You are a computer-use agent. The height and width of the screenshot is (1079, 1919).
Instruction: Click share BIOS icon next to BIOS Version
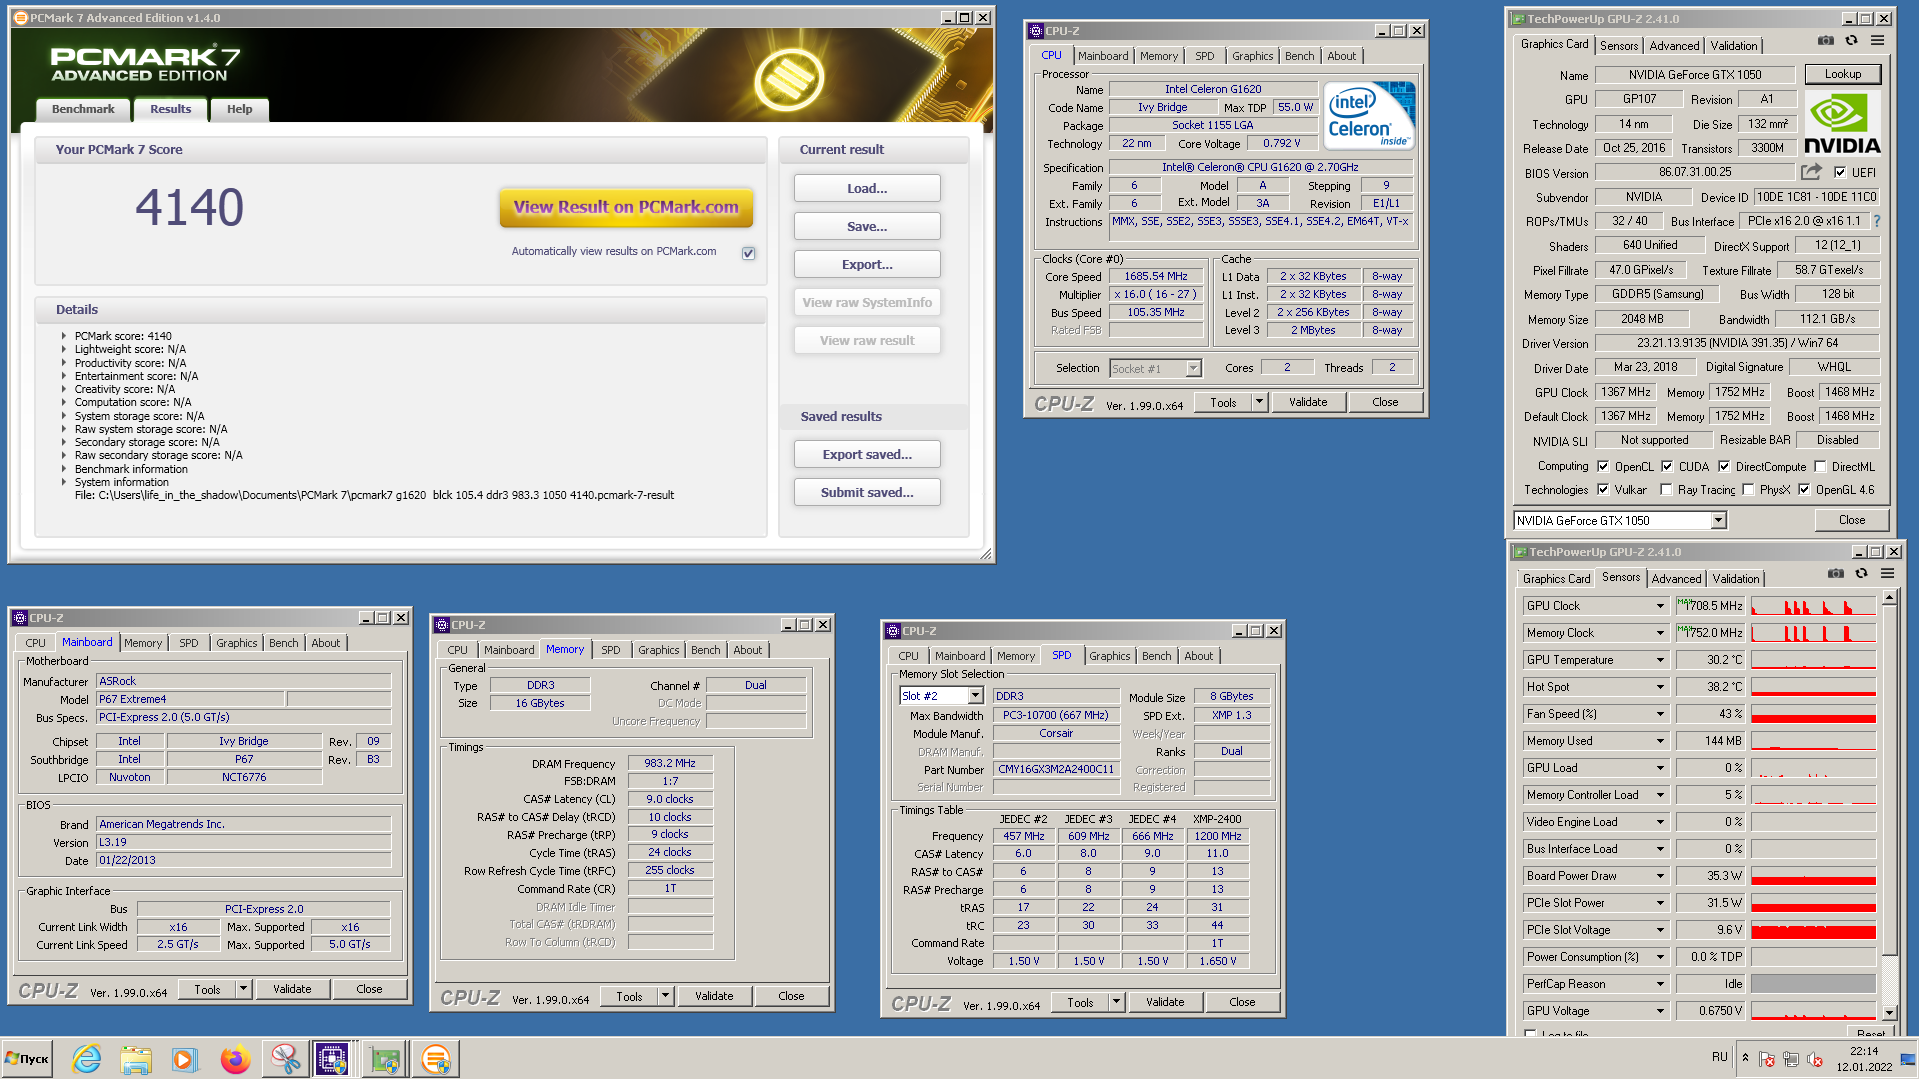[1811, 172]
